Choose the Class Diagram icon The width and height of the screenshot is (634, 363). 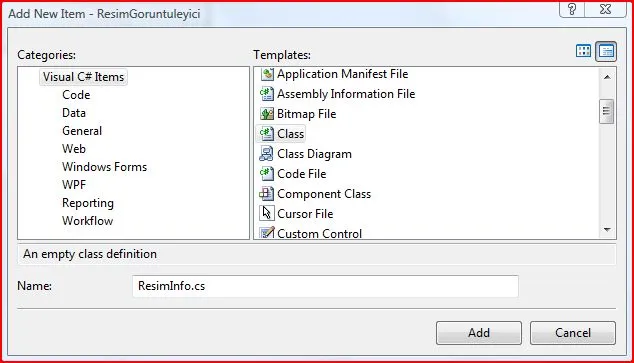coord(267,154)
